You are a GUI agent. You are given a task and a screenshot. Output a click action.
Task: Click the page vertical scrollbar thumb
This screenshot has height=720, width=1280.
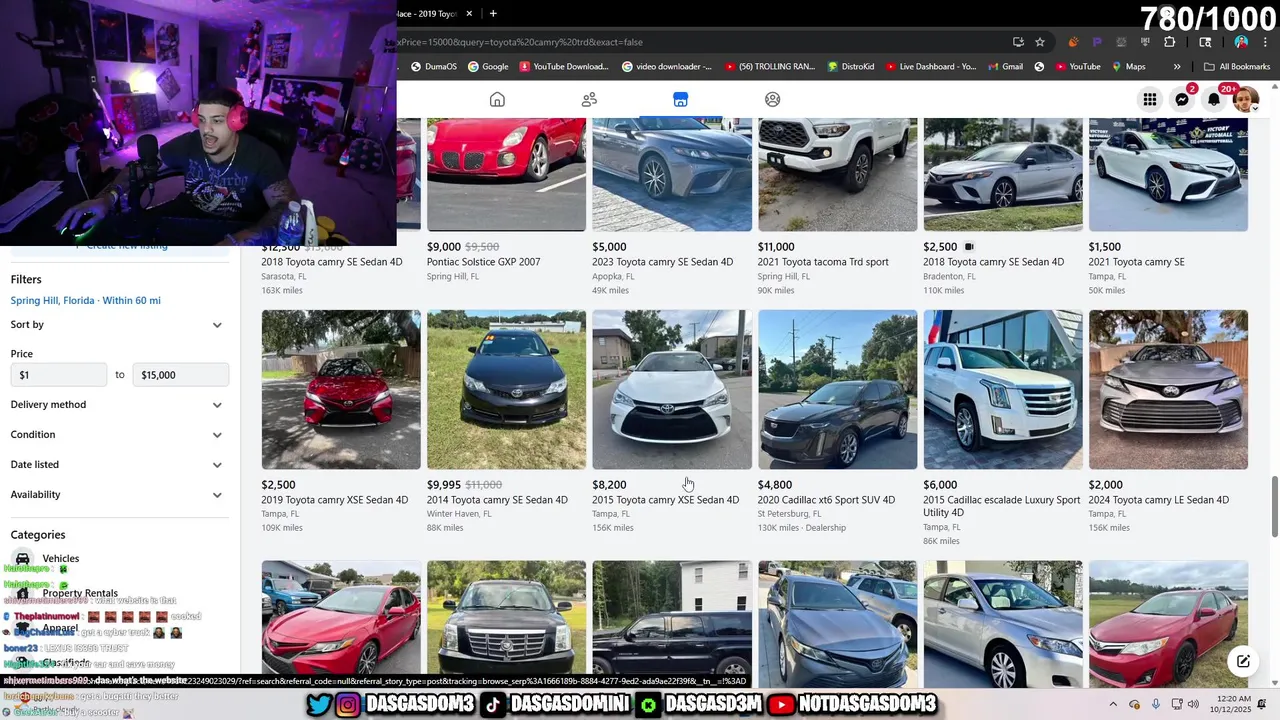pyautogui.click(x=1274, y=508)
